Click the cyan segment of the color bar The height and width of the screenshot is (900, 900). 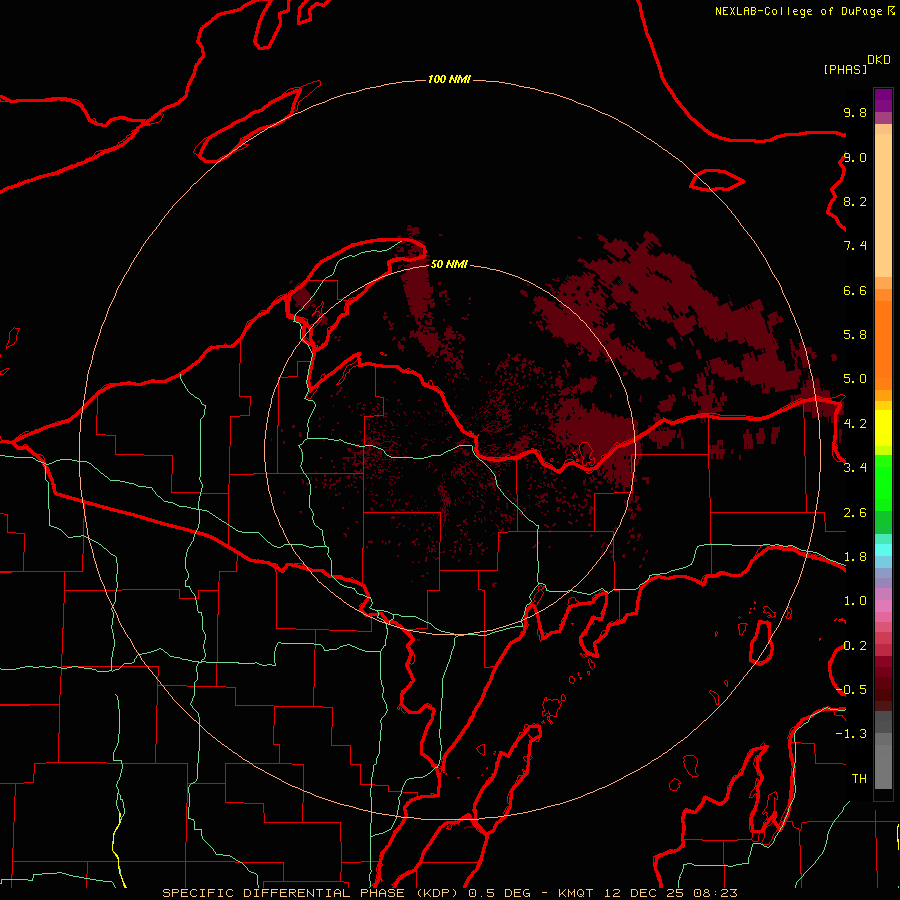pos(883,549)
